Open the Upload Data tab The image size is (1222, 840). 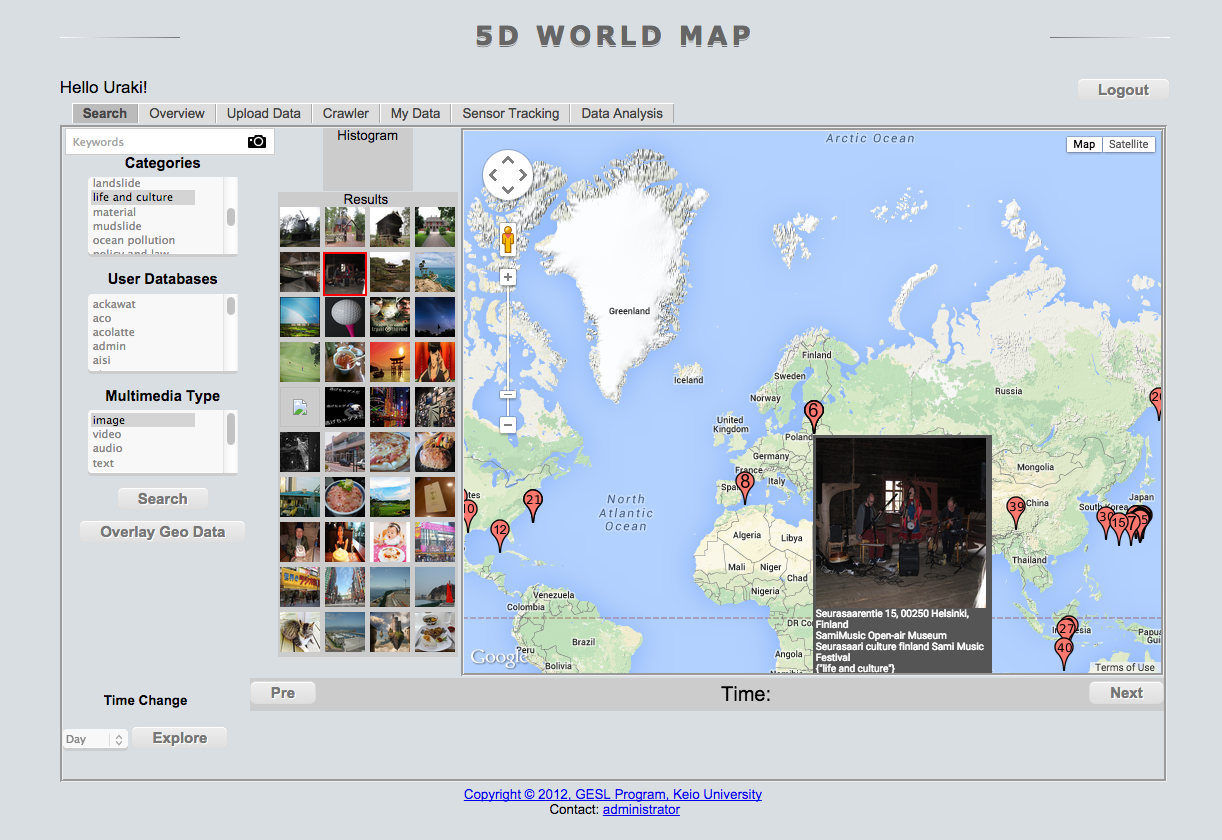point(263,113)
